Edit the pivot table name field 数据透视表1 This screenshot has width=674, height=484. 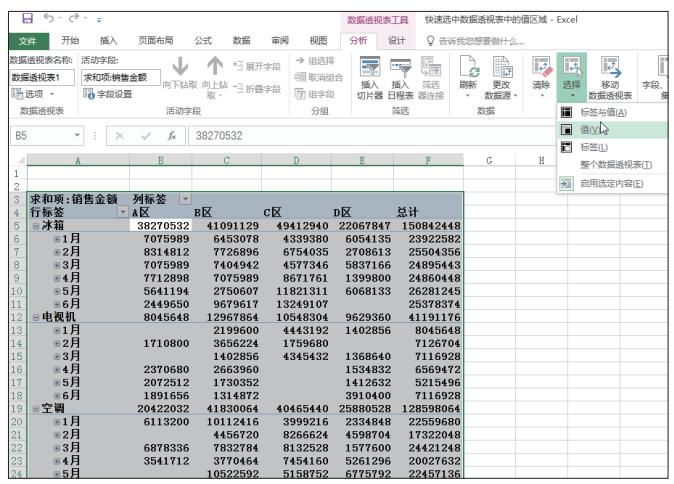(41, 77)
